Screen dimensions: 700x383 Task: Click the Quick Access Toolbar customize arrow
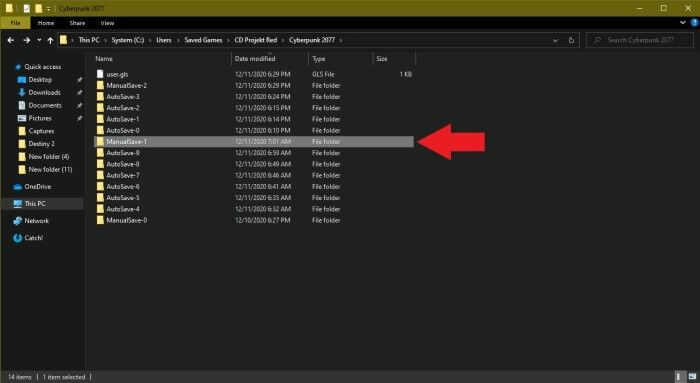point(48,8)
